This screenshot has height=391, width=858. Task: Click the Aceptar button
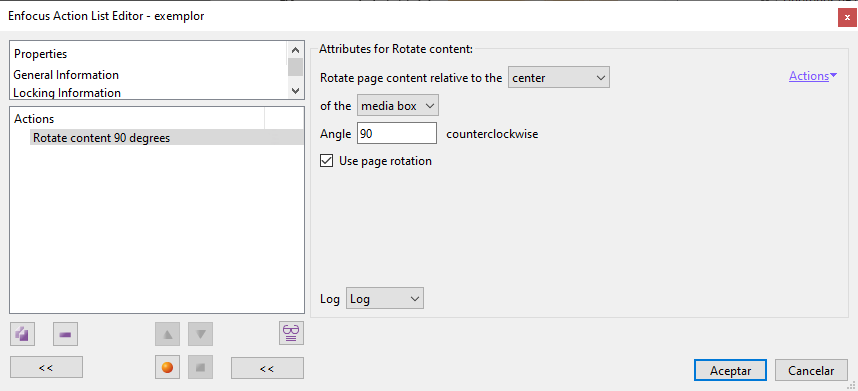point(731,370)
